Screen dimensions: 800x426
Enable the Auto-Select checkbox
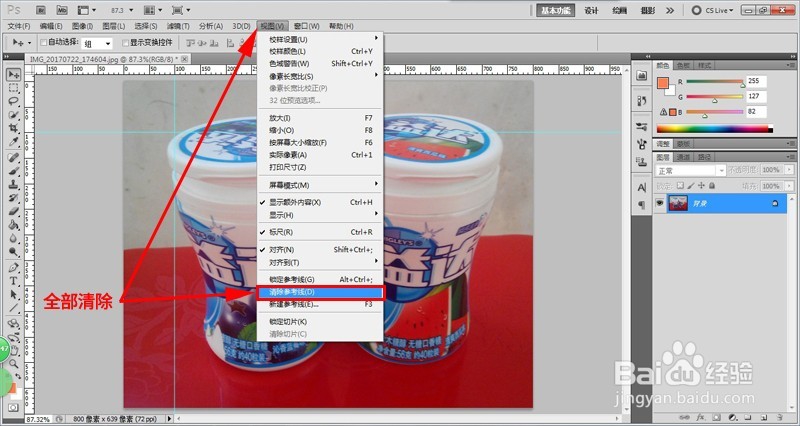coord(43,43)
